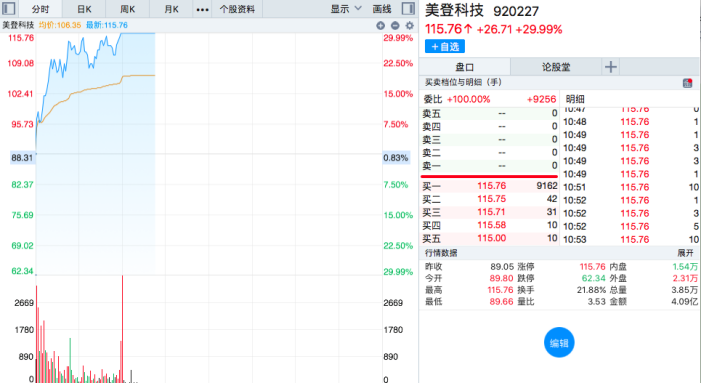Viewport: 701px width, 383px height.
Task: Click the 跌停 62.34 limit-down value
Action: [x=593, y=278]
